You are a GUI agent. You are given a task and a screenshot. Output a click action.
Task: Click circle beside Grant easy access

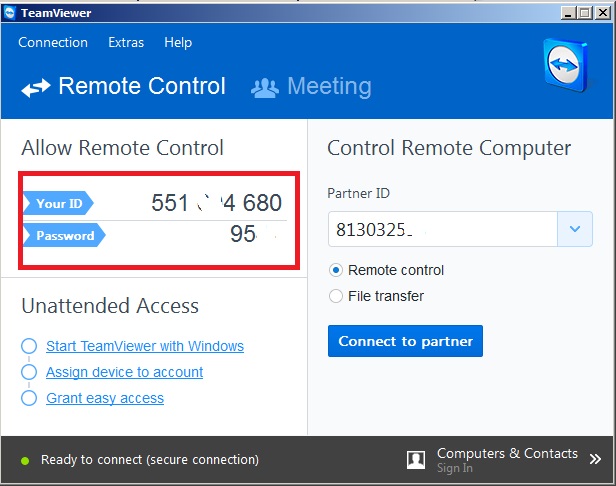pyautogui.click(x=29, y=398)
